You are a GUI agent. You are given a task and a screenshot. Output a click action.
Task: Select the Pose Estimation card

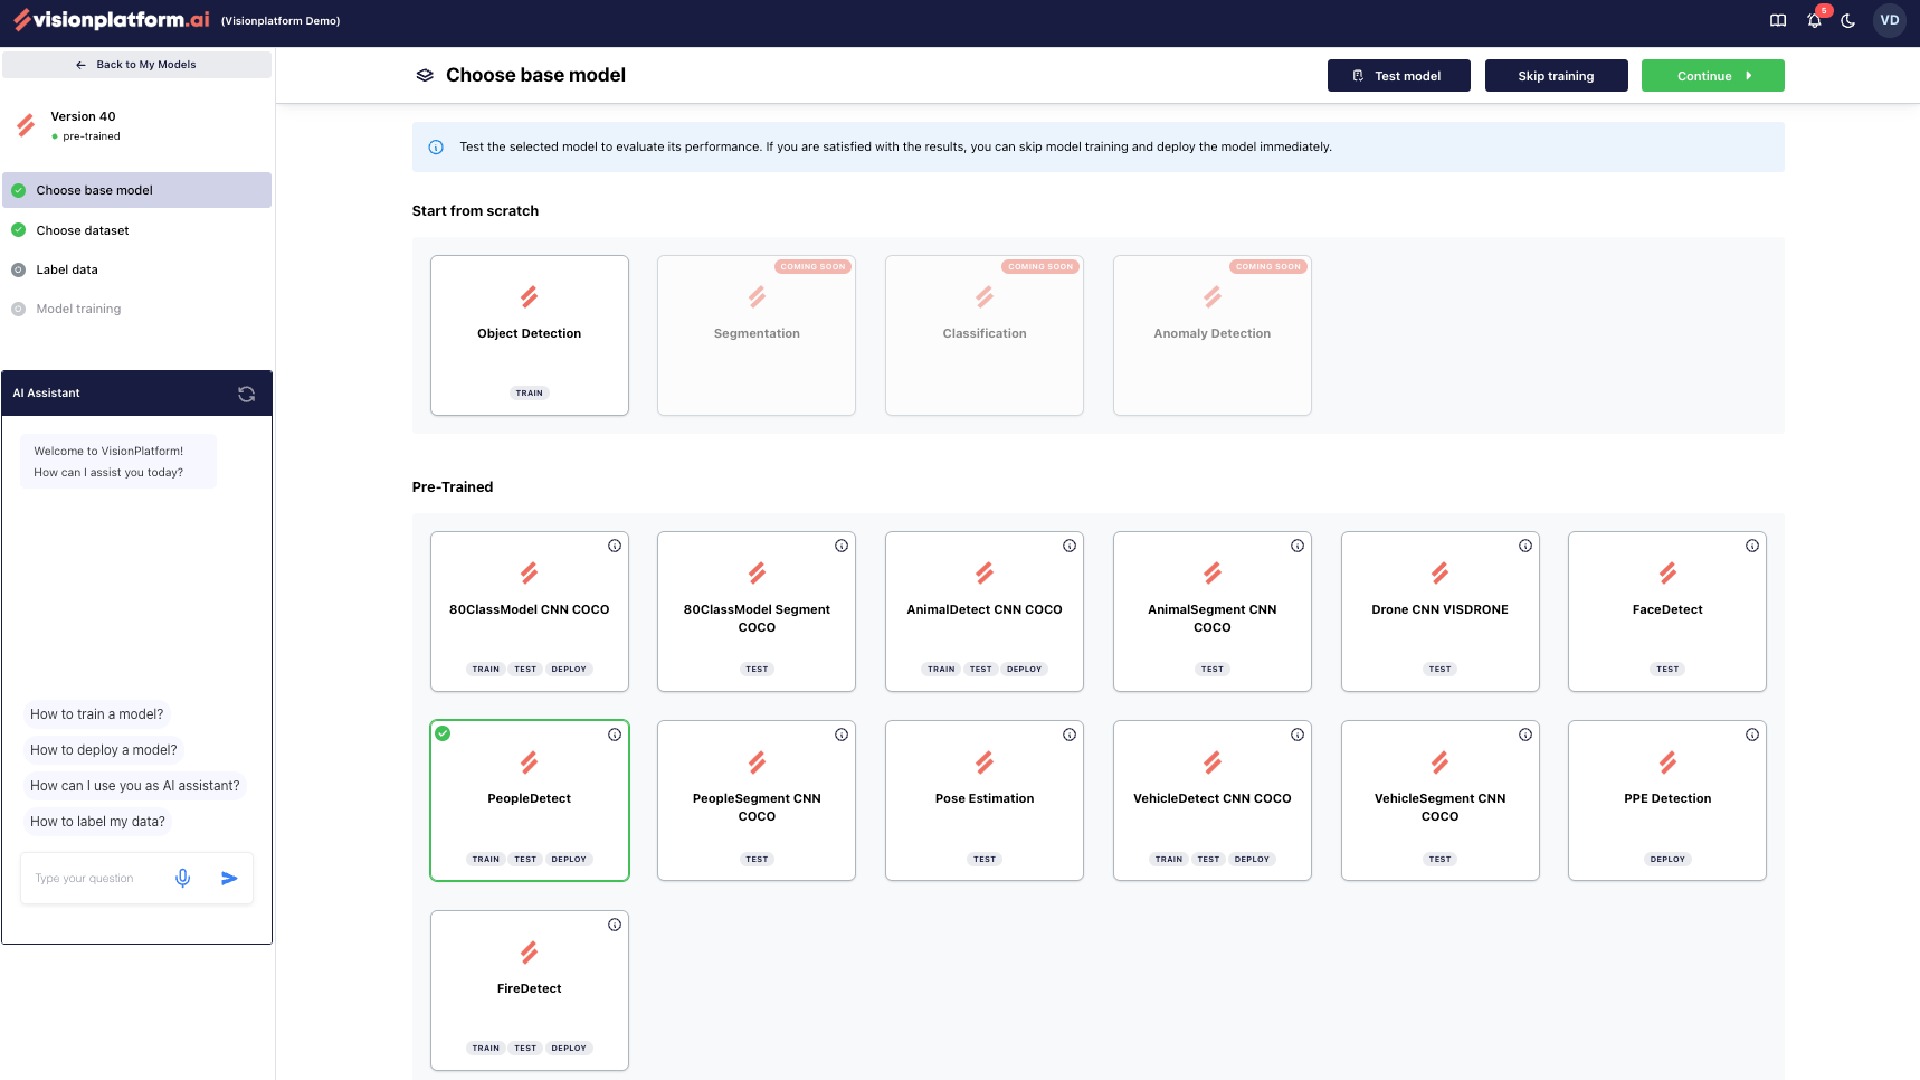point(984,800)
